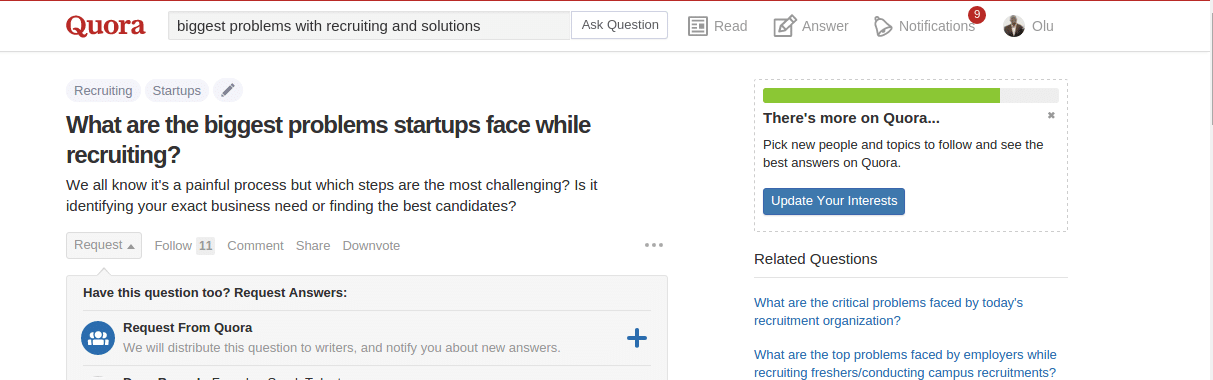
Task: Click the Comment link
Action: click(255, 245)
